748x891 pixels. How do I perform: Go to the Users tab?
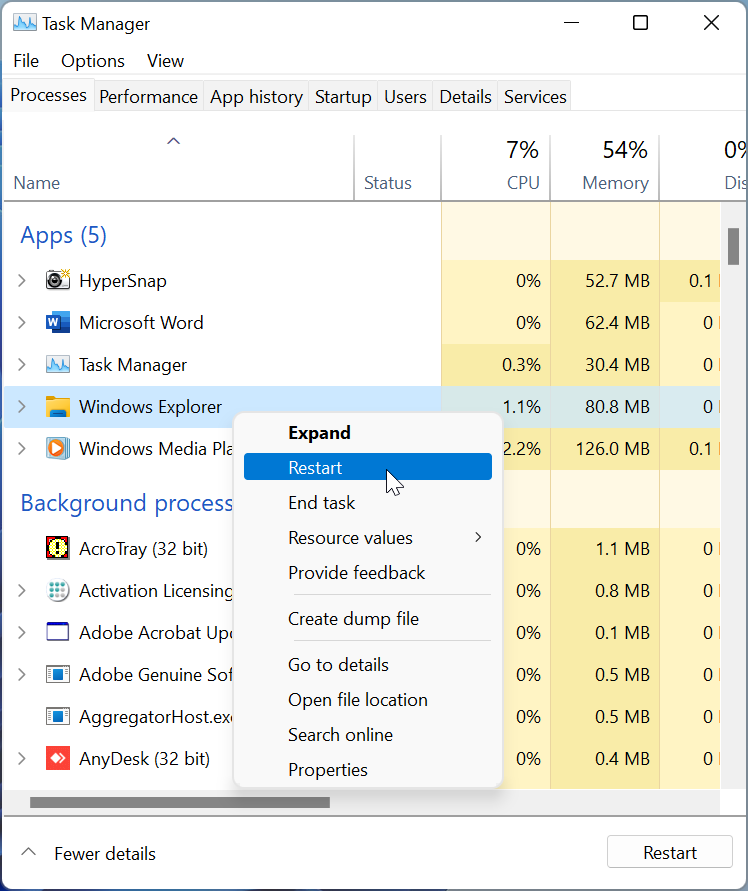coord(405,97)
